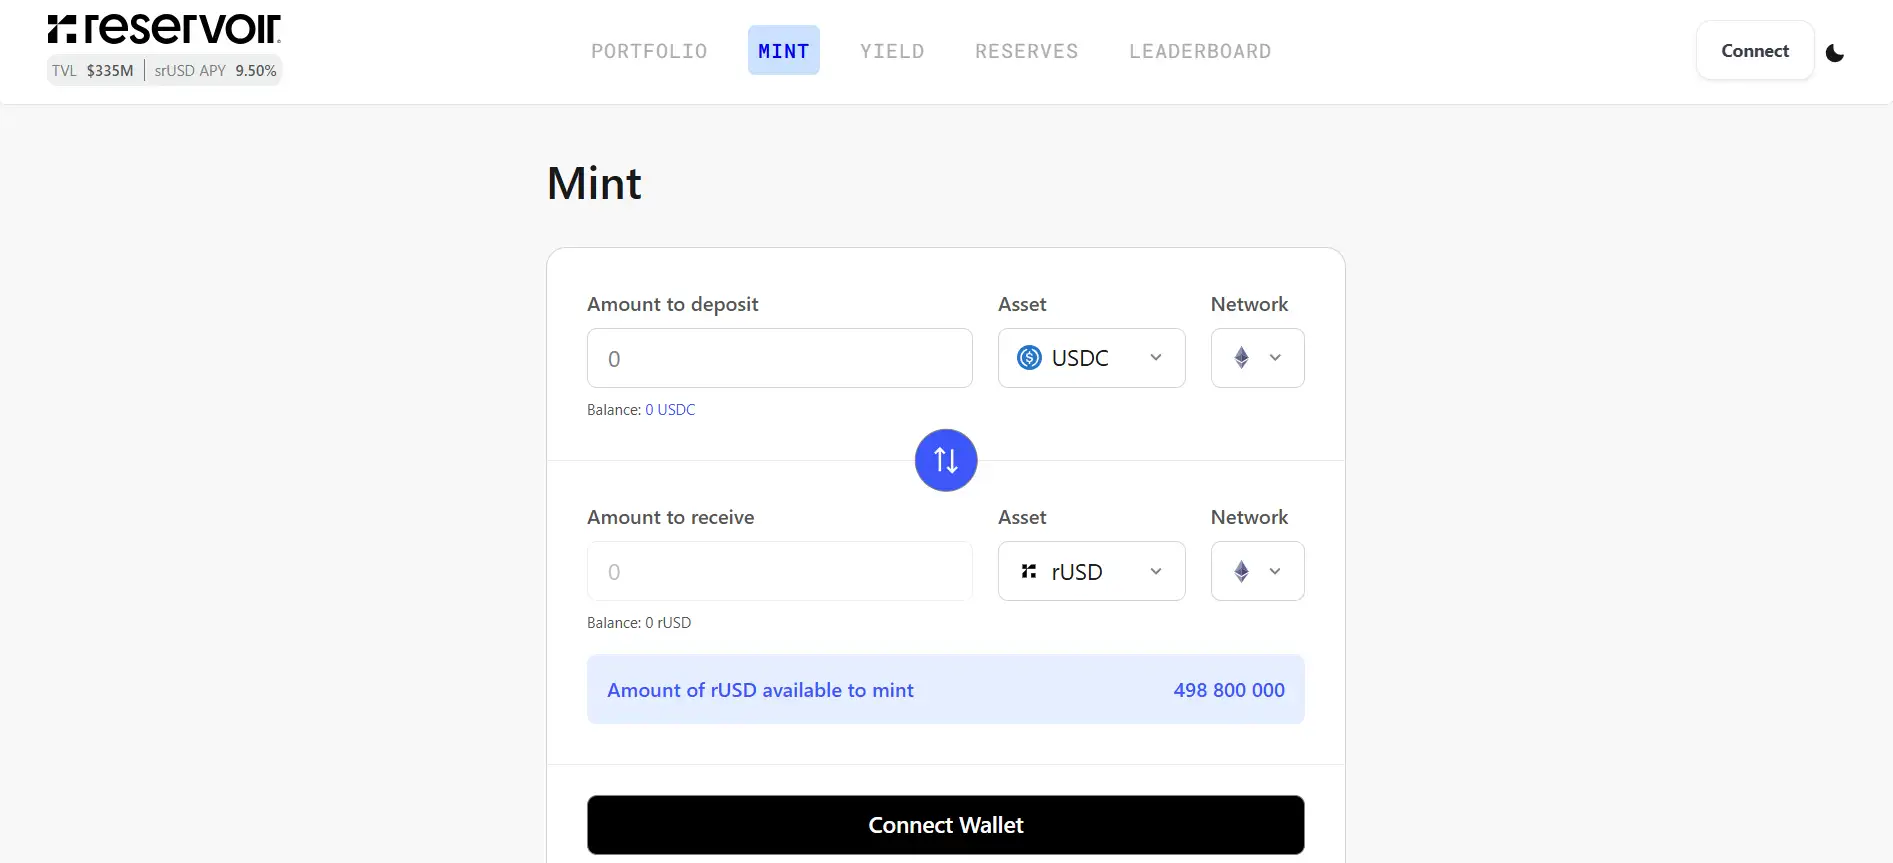
Task: Open the receive network dropdown chevron
Action: pyautogui.click(x=1275, y=571)
